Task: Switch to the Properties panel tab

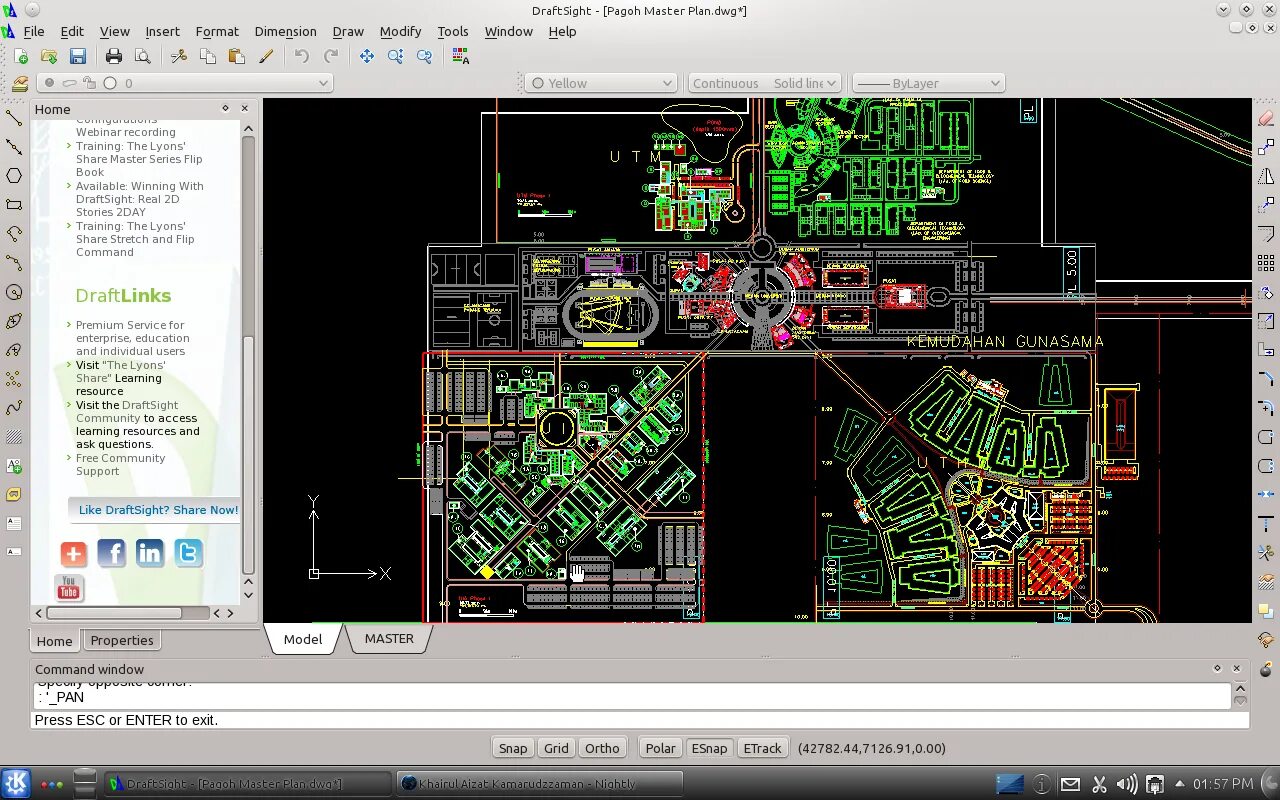Action: [x=122, y=641]
